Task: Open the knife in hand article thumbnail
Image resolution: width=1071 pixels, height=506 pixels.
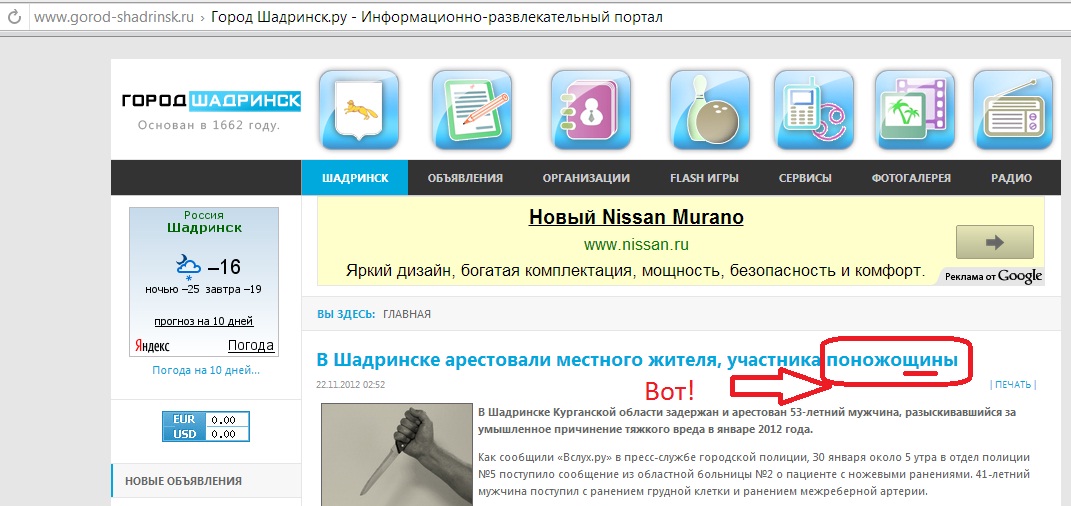Action: point(397,455)
